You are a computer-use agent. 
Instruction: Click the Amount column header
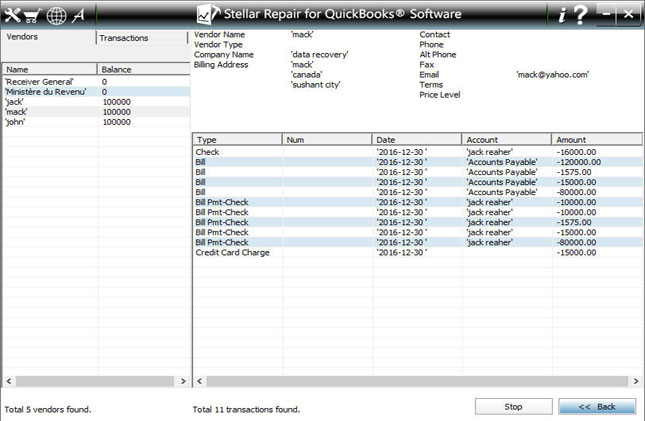596,140
